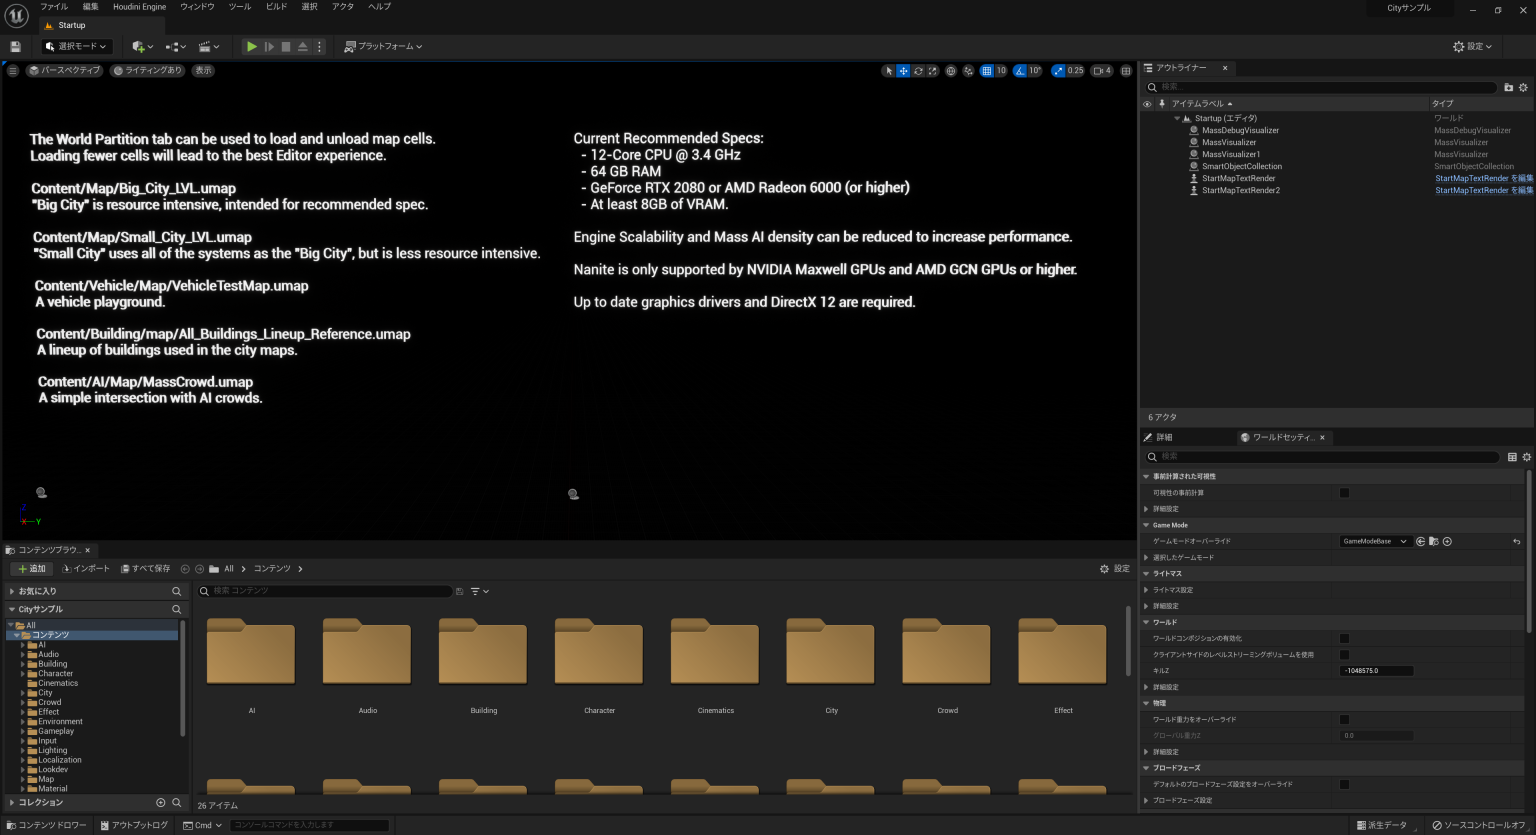This screenshot has height=835, width=1536.
Task: Enable 可視性の事前計算 checkbox
Action: coord(1344,492)
